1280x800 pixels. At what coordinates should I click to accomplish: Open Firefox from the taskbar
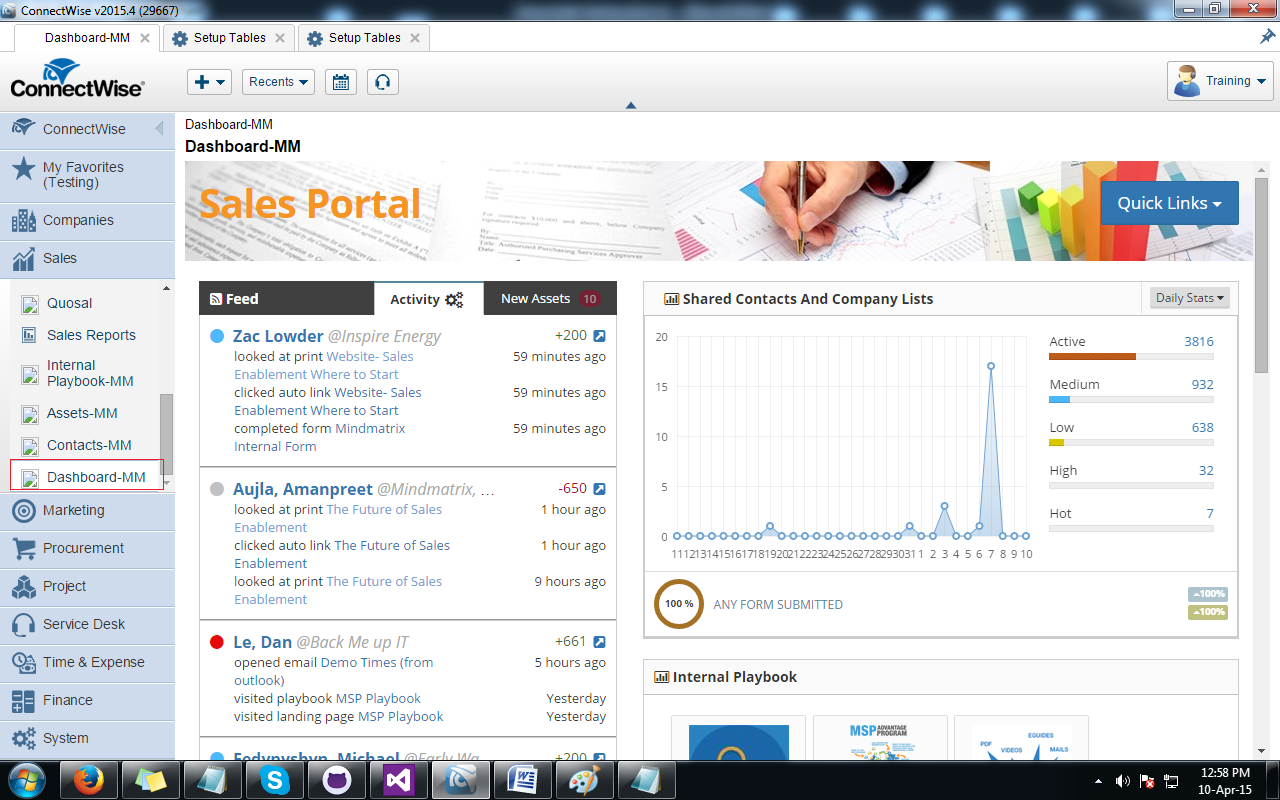click(88, 779)
